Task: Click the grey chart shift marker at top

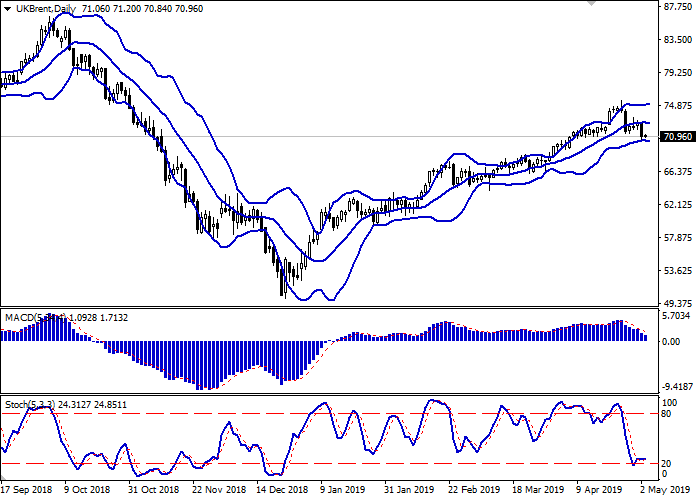Action: [595, 5]
